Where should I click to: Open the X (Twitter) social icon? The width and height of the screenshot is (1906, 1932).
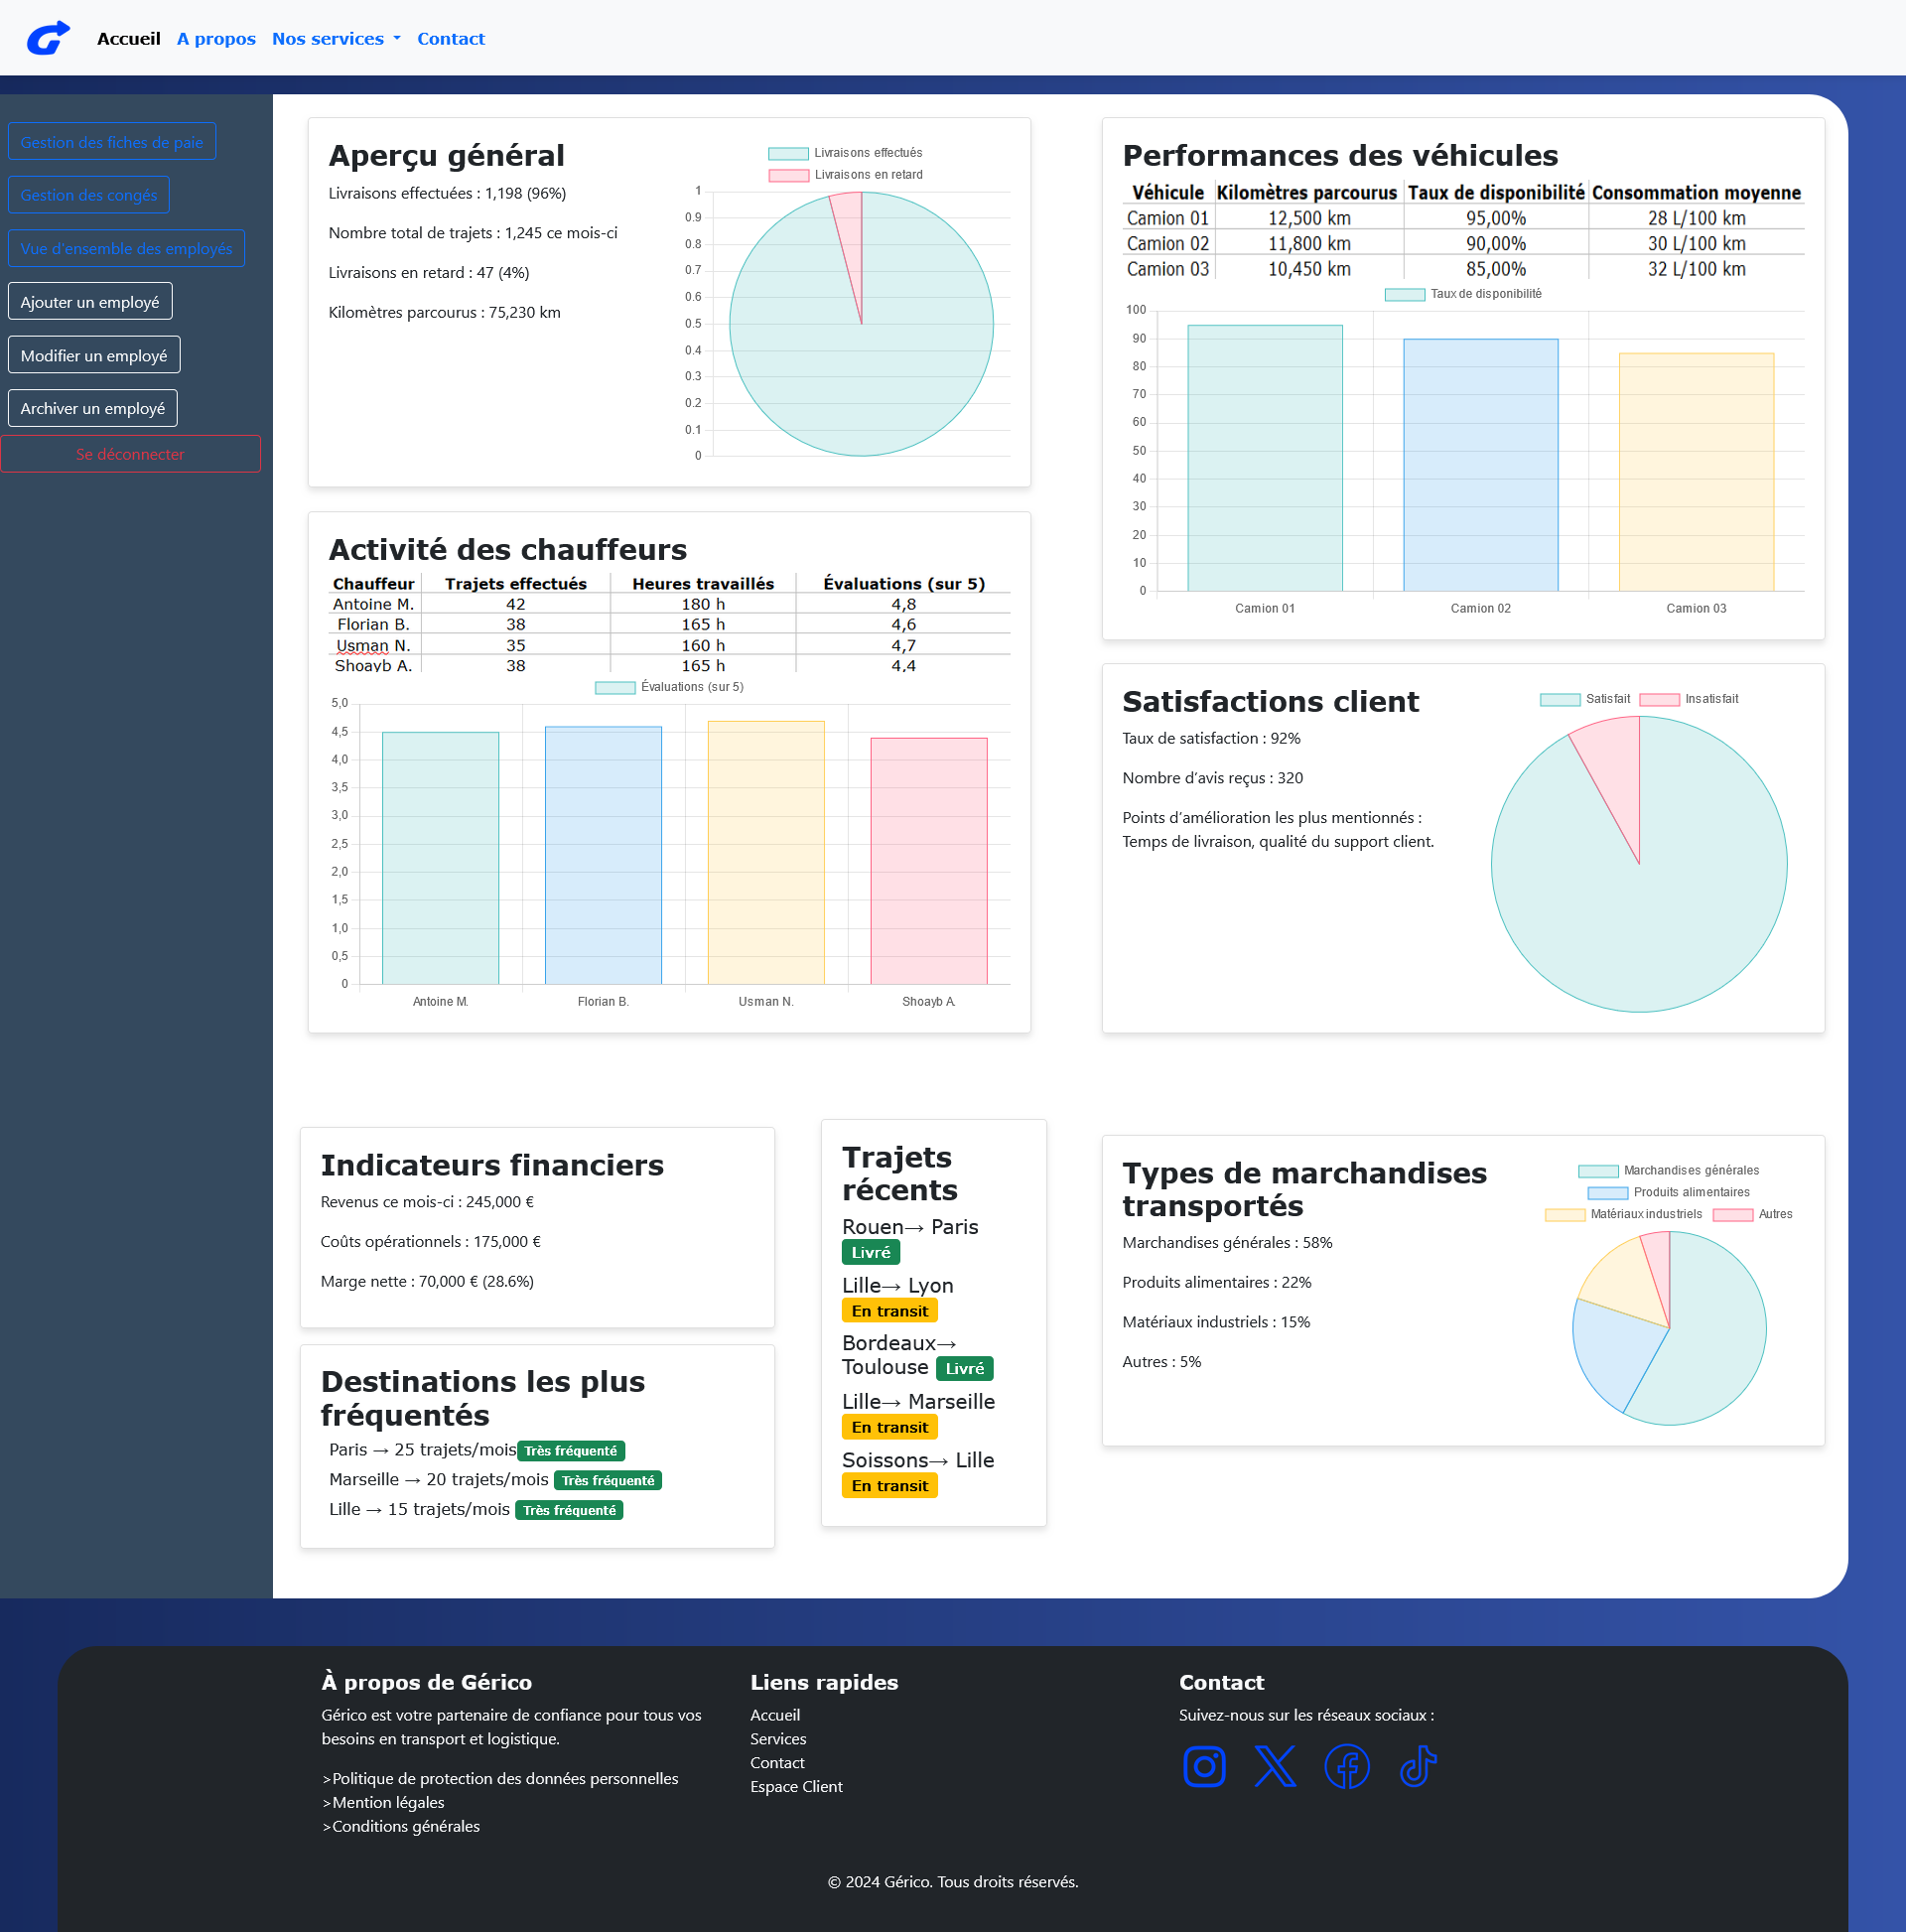pos(1275,1767)
